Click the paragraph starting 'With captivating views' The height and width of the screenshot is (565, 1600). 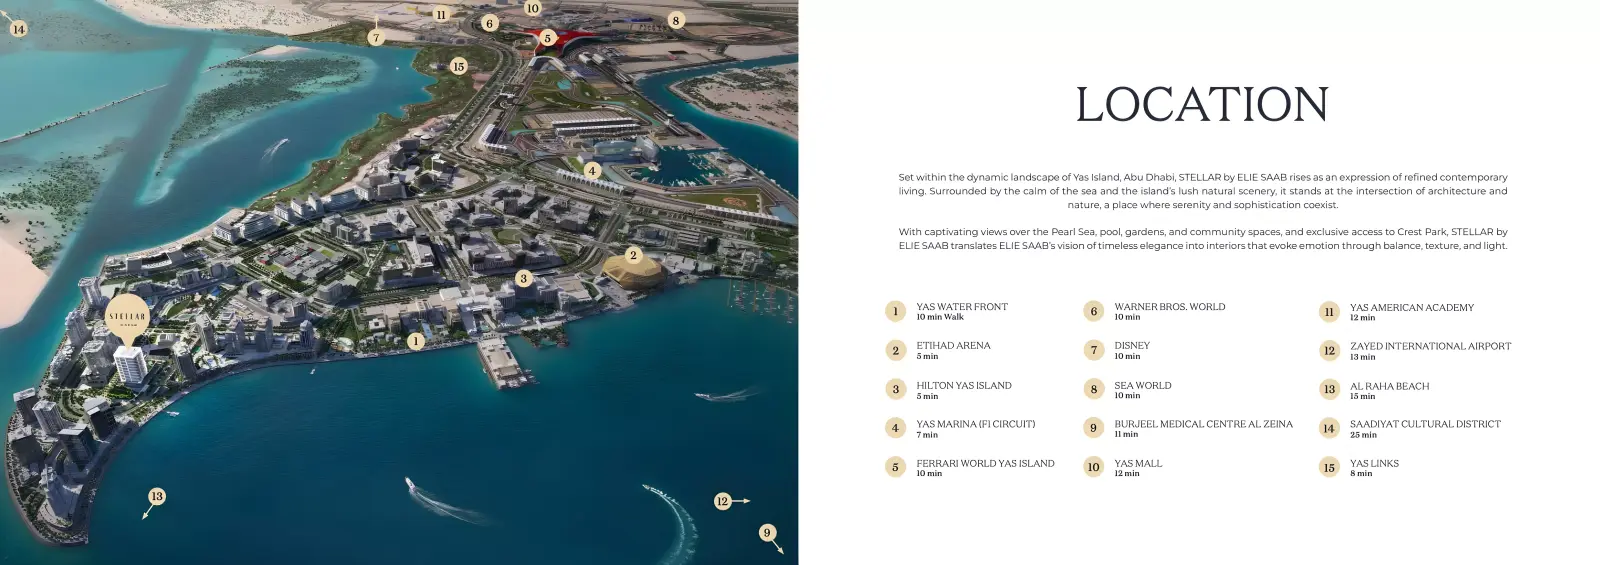point(1202,238)
